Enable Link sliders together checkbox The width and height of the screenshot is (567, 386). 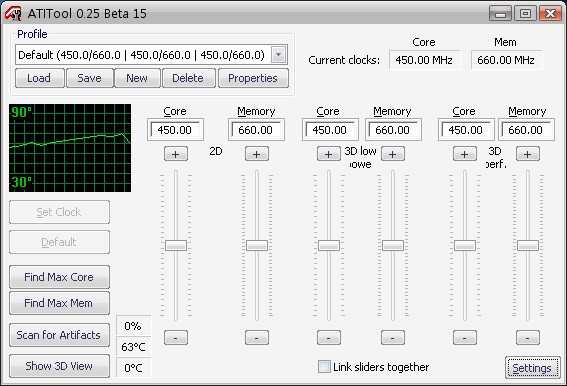click(324, 367)
